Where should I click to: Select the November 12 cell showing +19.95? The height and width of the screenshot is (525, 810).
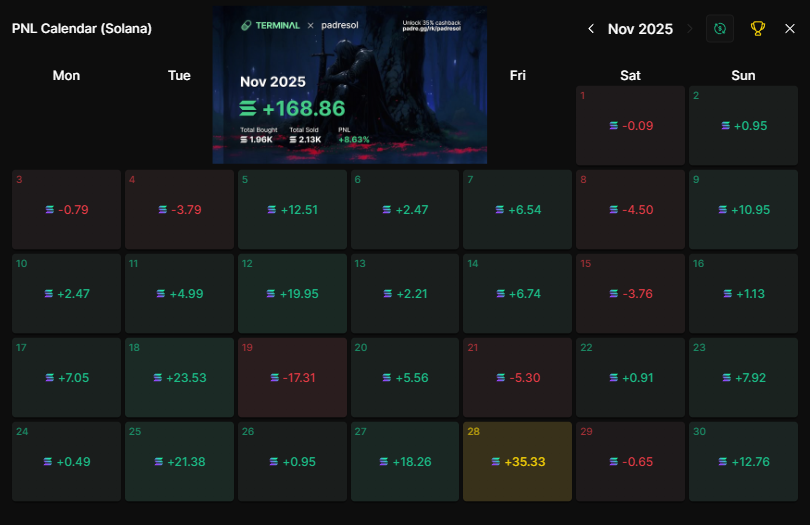pos(292,294)
